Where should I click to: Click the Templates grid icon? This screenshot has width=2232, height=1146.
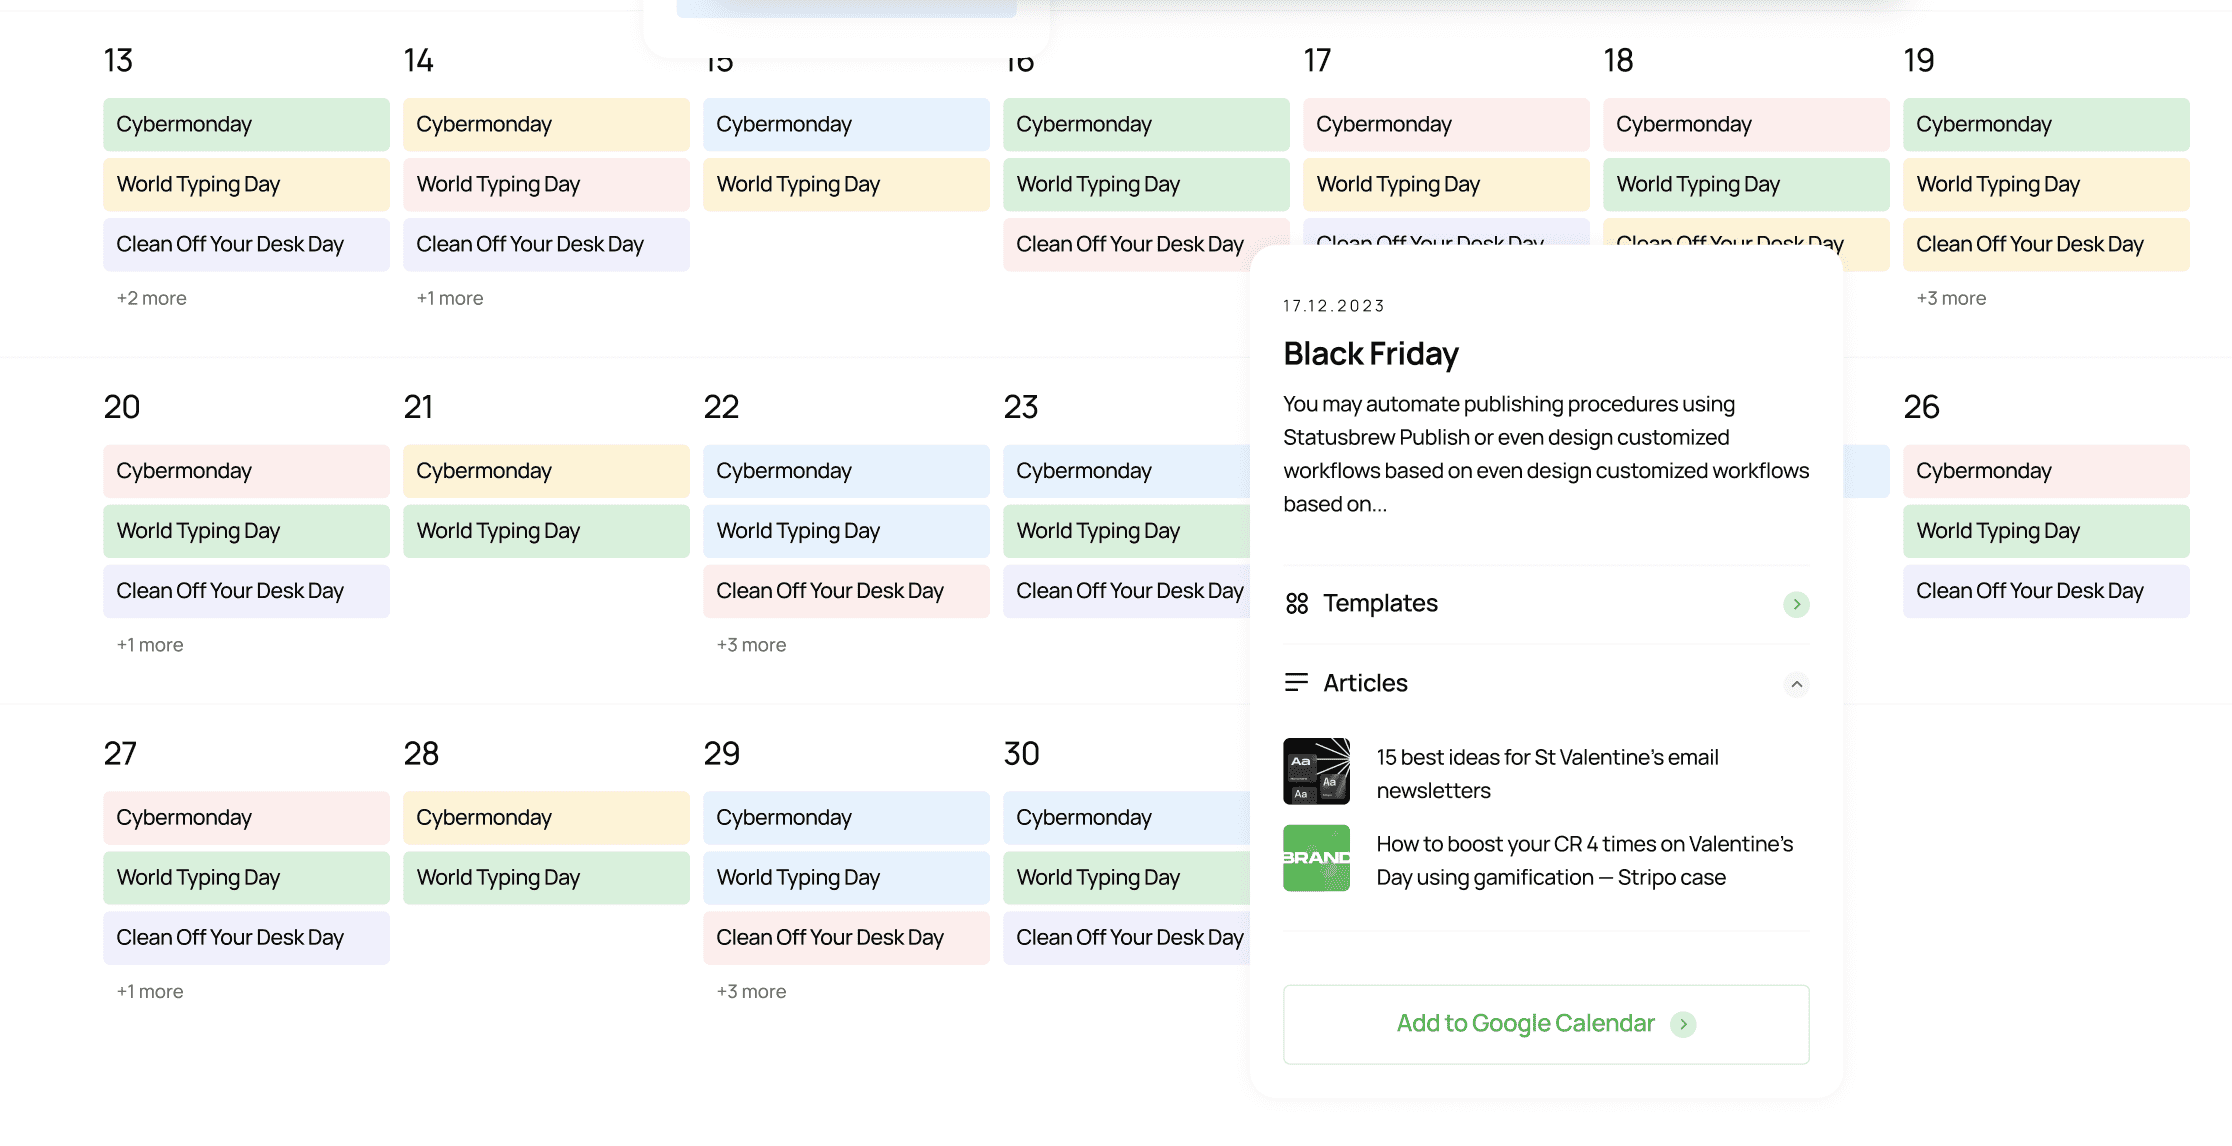coord(1297,603)
